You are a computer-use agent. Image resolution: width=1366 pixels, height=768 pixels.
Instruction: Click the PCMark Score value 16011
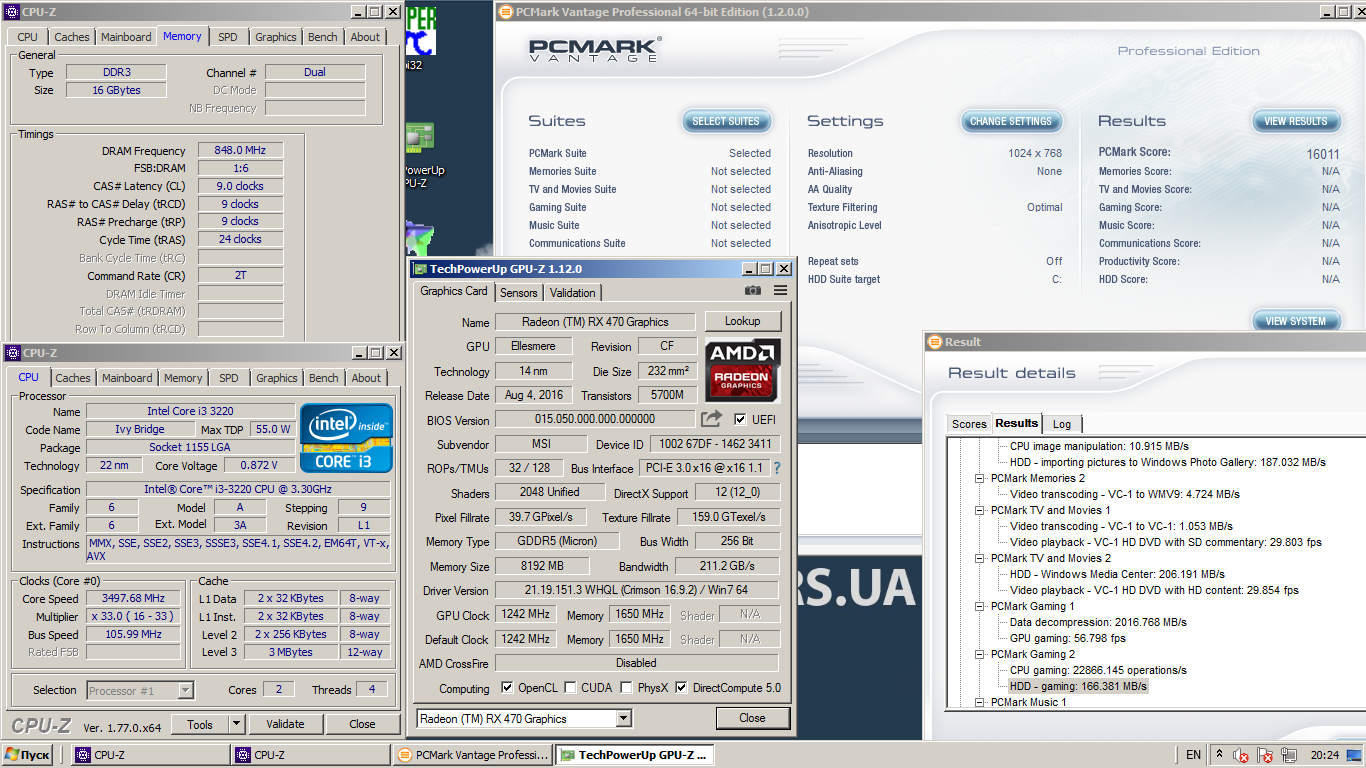[1322, 154]
